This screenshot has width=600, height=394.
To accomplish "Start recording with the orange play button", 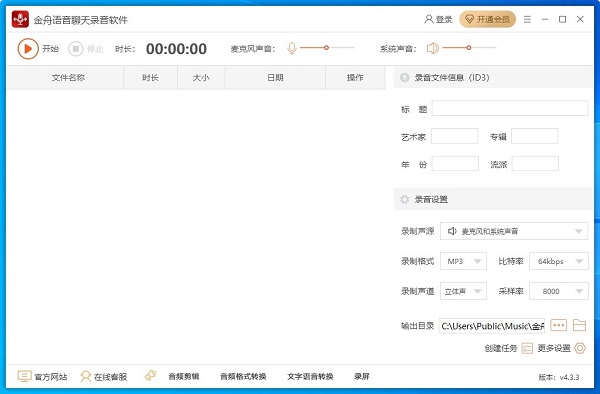I will [28, 49].
